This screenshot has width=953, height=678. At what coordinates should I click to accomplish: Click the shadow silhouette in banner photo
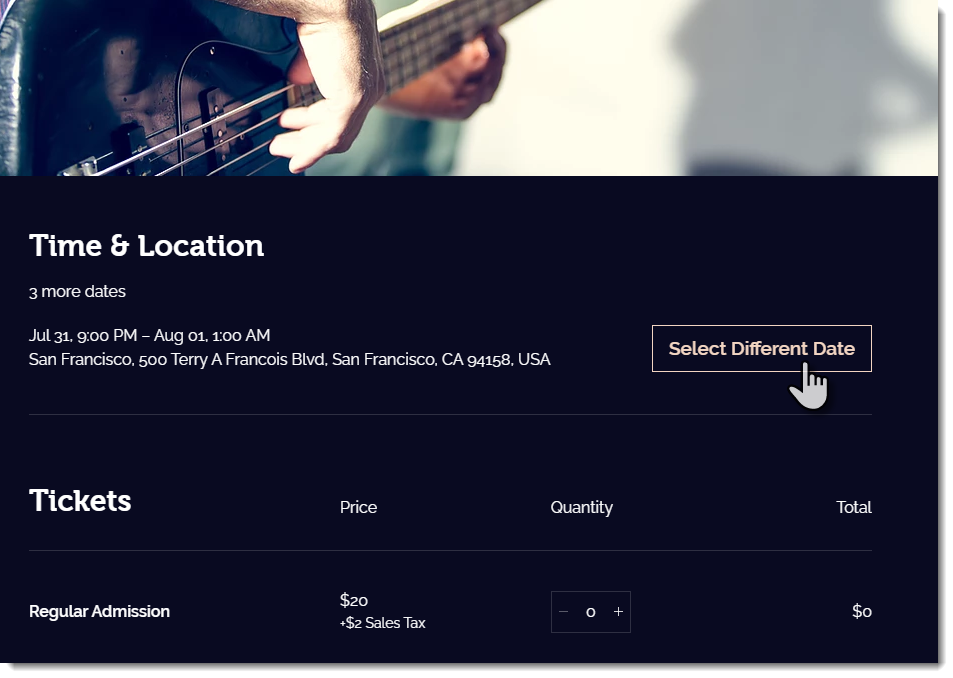tap(790, 80)
